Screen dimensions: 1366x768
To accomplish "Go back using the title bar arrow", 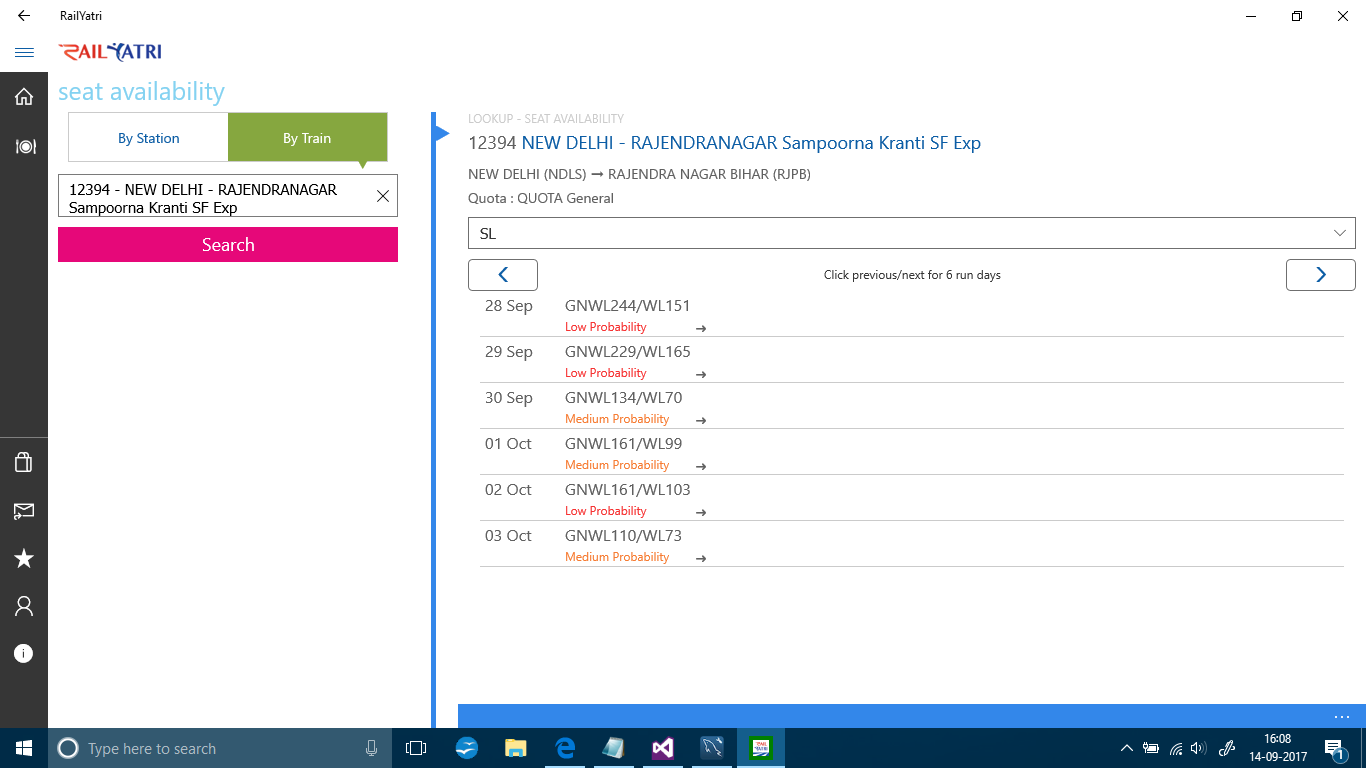I will pyautogui.click(x=24, y=16).
